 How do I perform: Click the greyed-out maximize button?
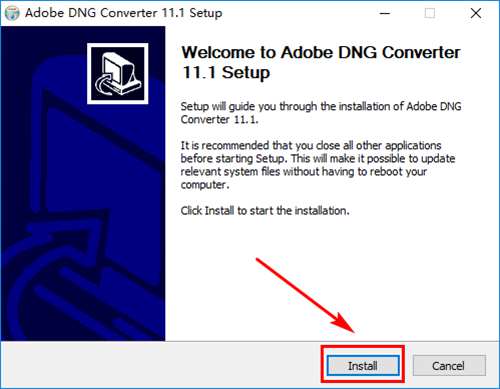point(430,13)
